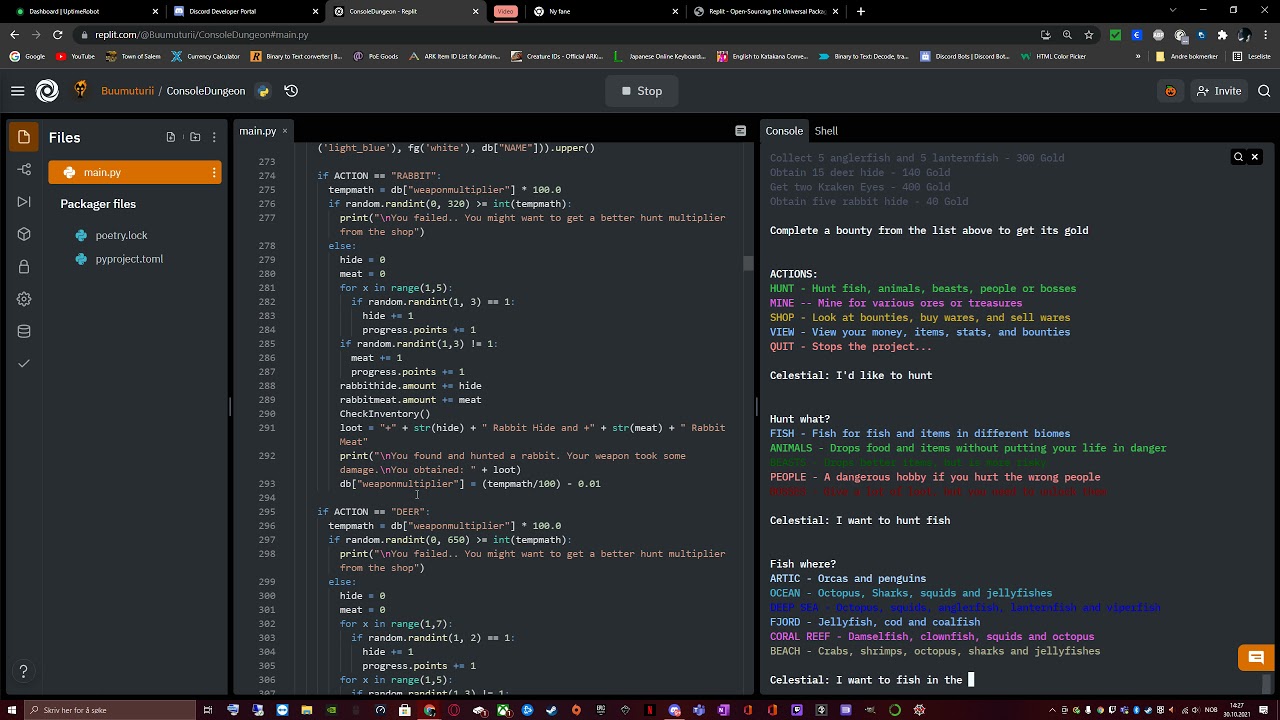
Task: Click the console vertical scrollbar thumb
Action: point(1268,683)
